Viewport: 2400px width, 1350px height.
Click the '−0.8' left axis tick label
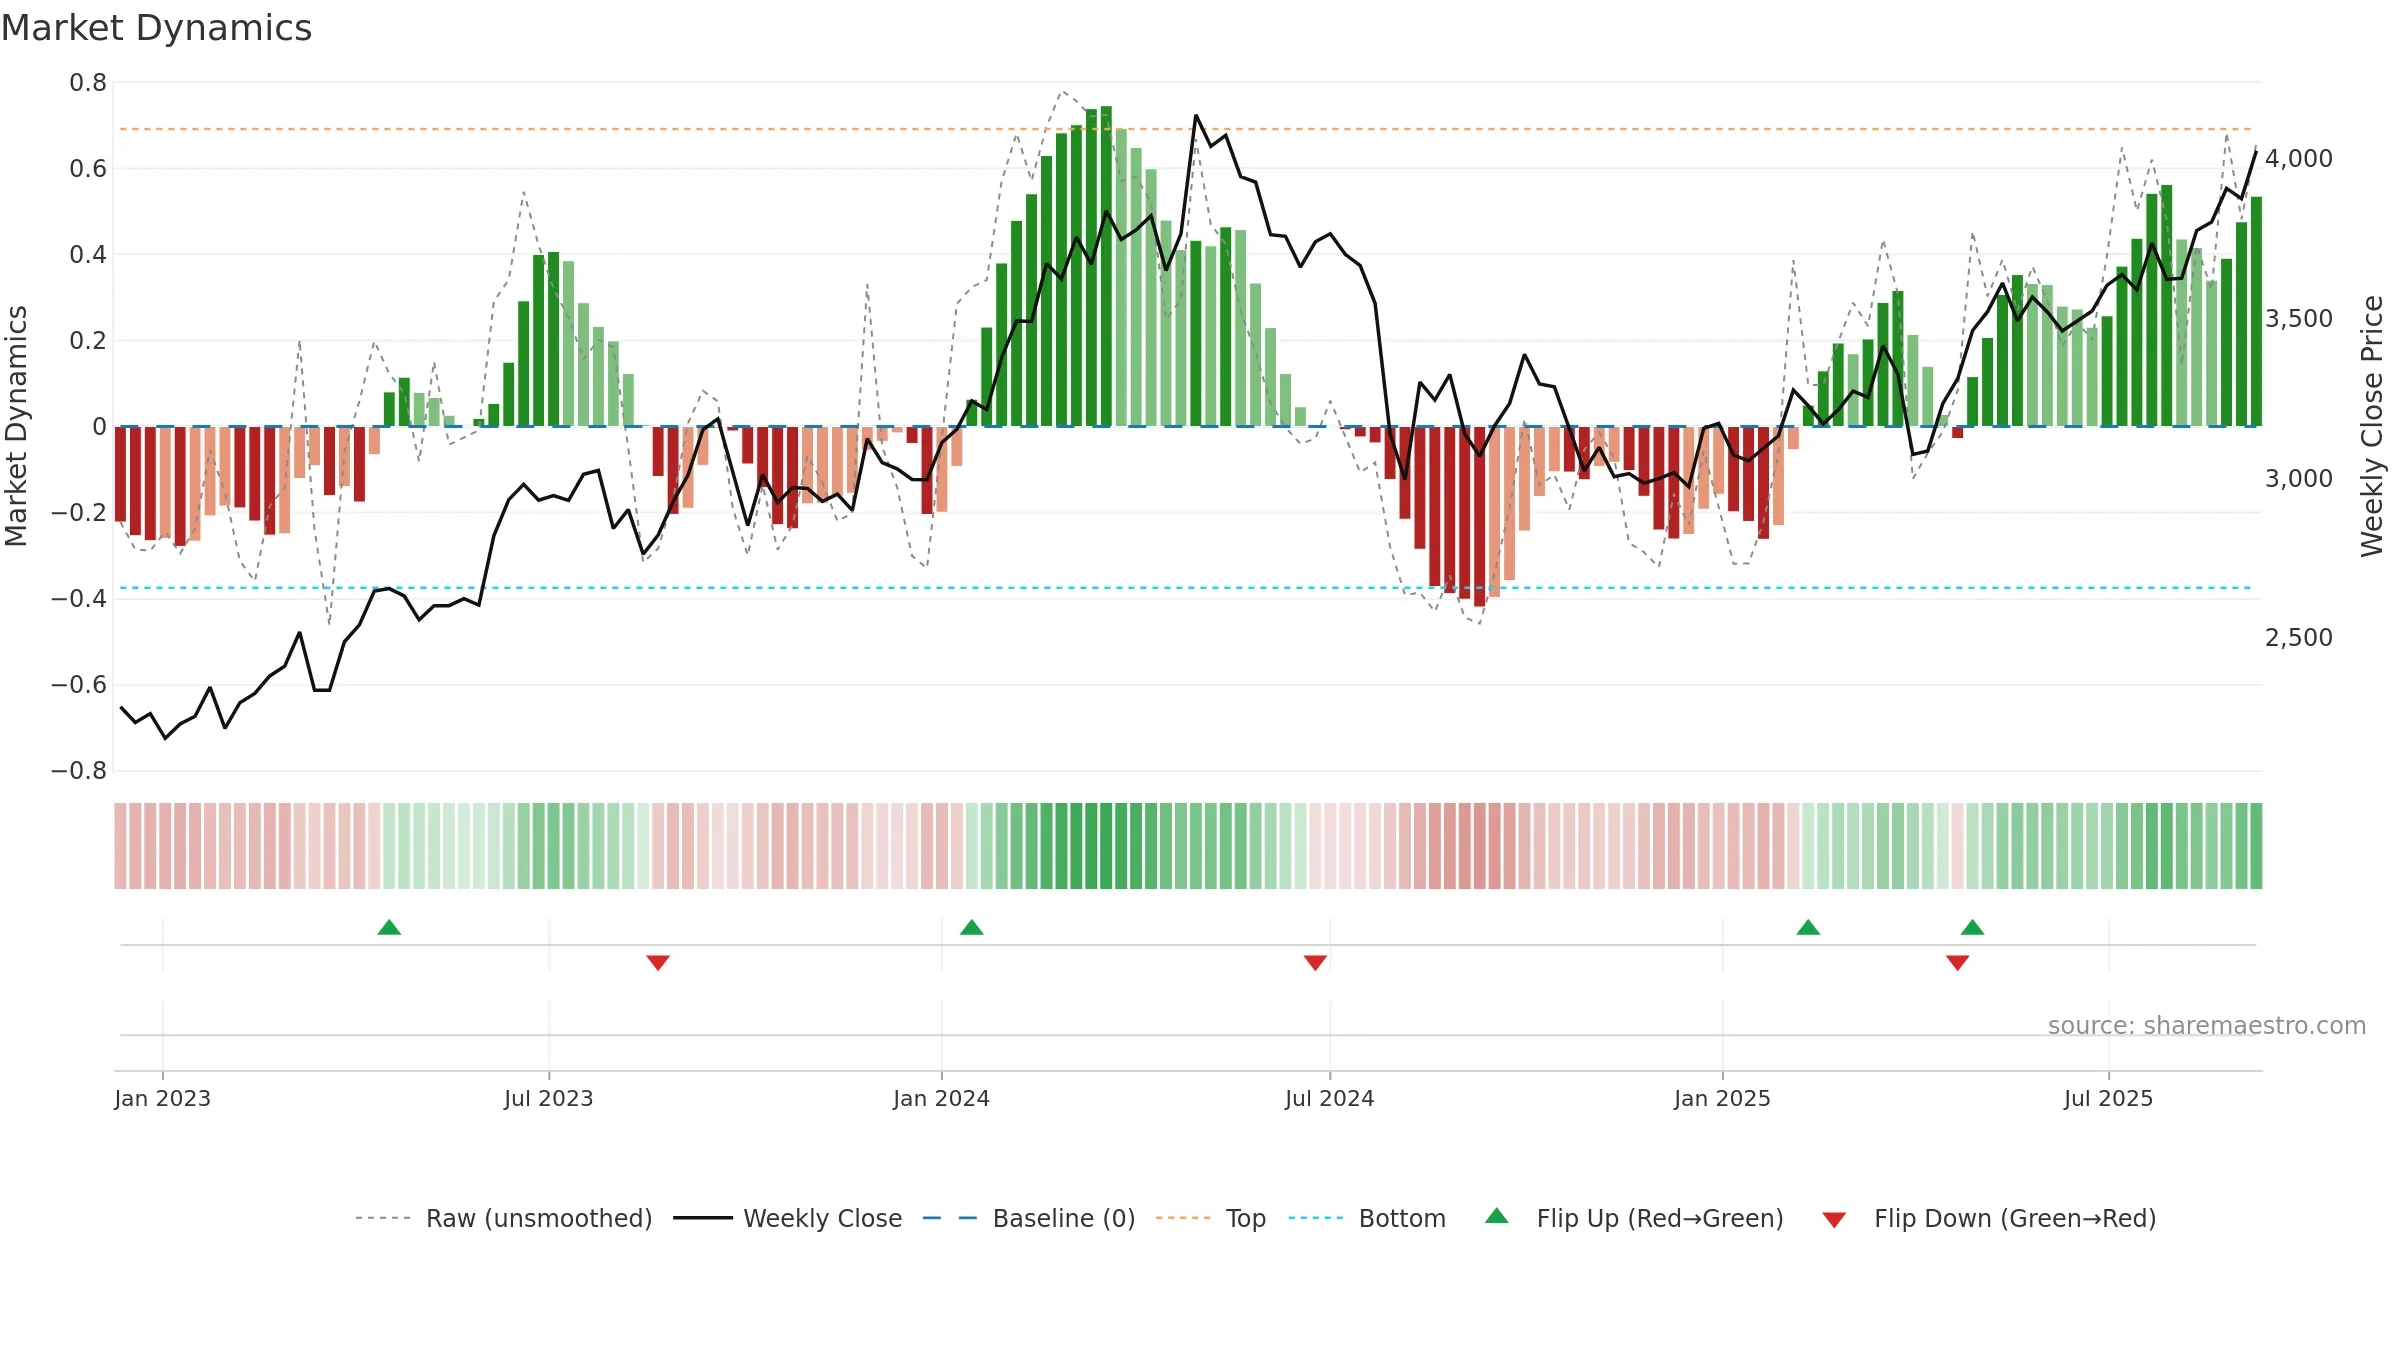pyautogui.click(x=79, y=771)
